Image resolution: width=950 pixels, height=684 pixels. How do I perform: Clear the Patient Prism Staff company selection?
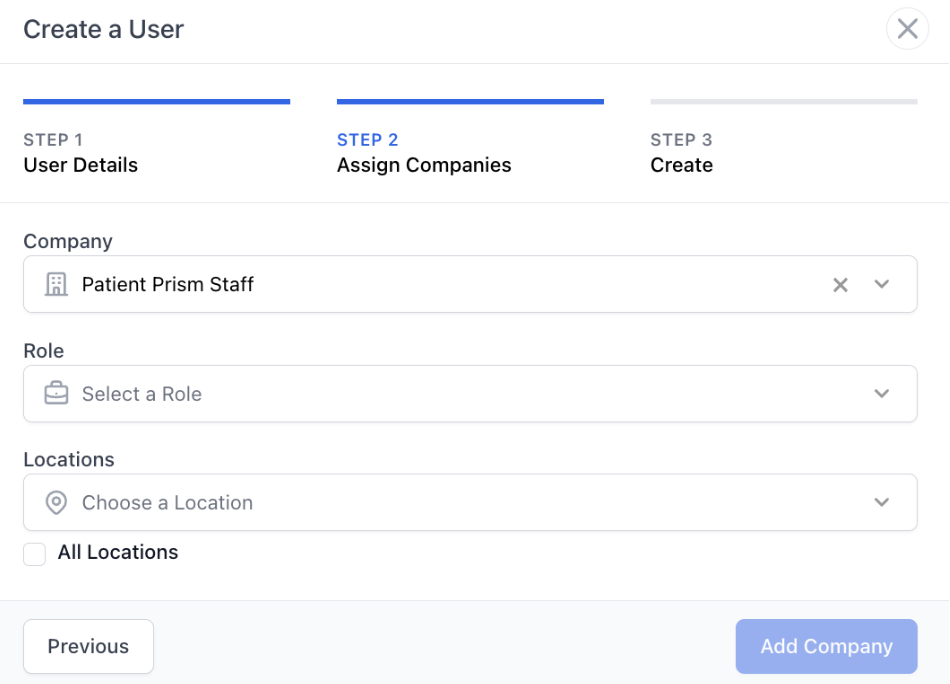pos(840,285)
